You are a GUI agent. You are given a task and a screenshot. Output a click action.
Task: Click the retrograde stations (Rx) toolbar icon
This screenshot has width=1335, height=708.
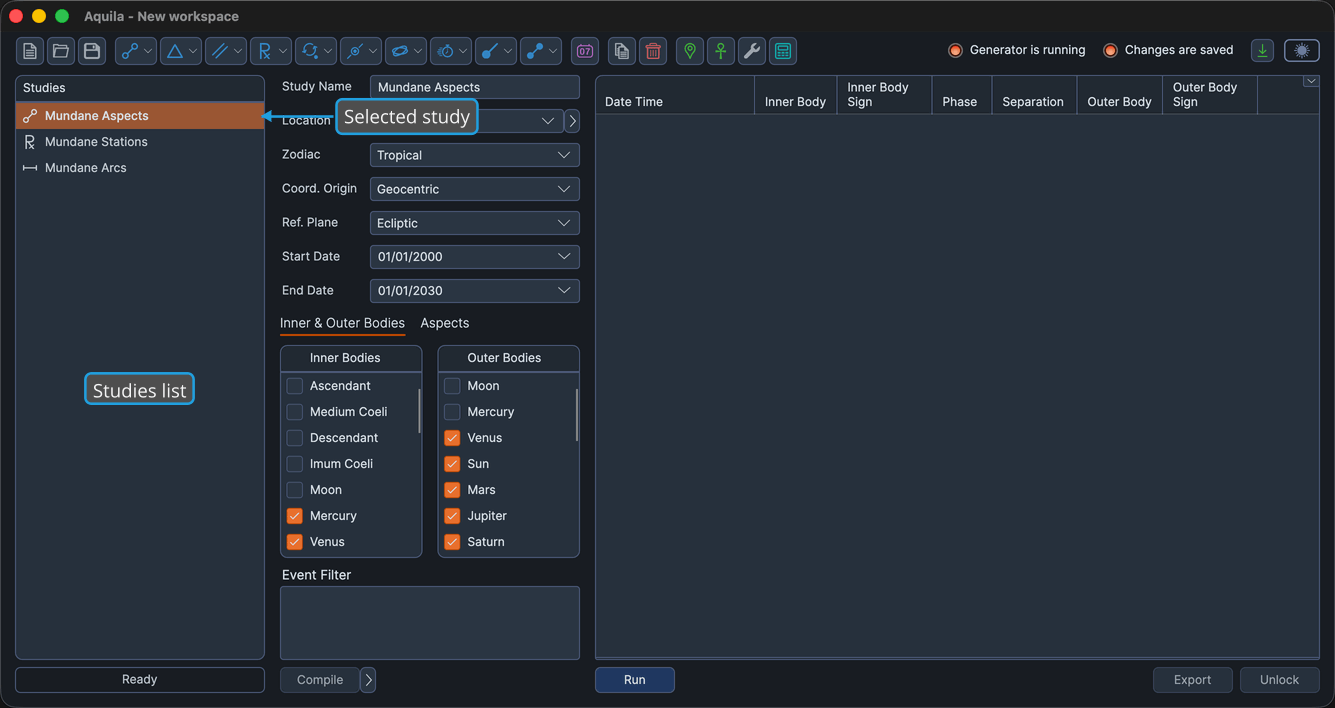pos(264,51)
